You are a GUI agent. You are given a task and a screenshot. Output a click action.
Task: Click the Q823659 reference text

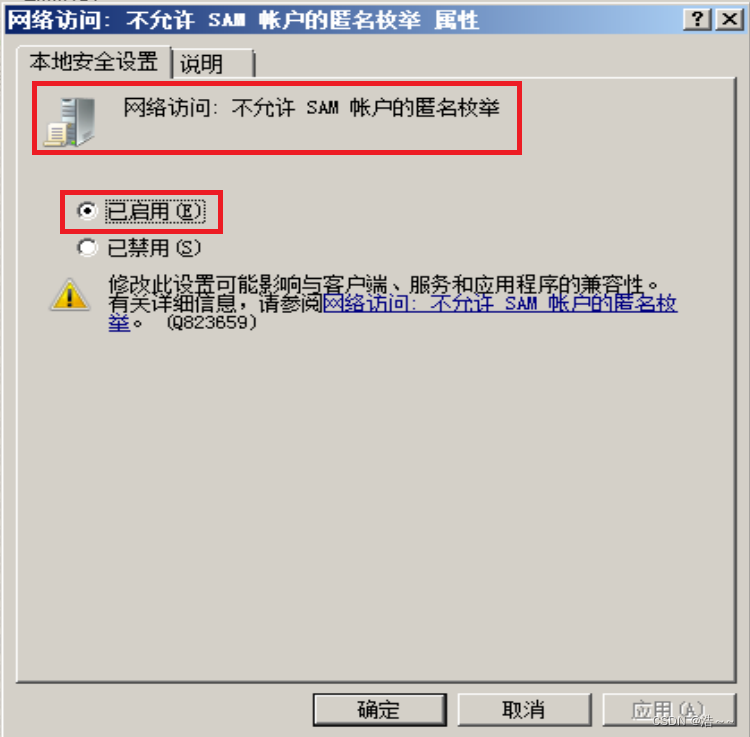click(212, 323)
